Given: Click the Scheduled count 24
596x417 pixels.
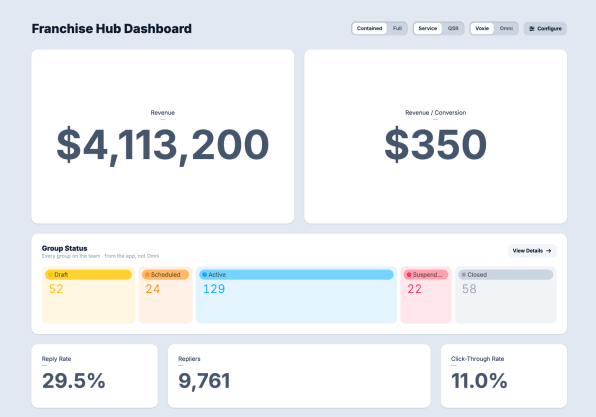Looking at the screenshot, I should (153, 289).
